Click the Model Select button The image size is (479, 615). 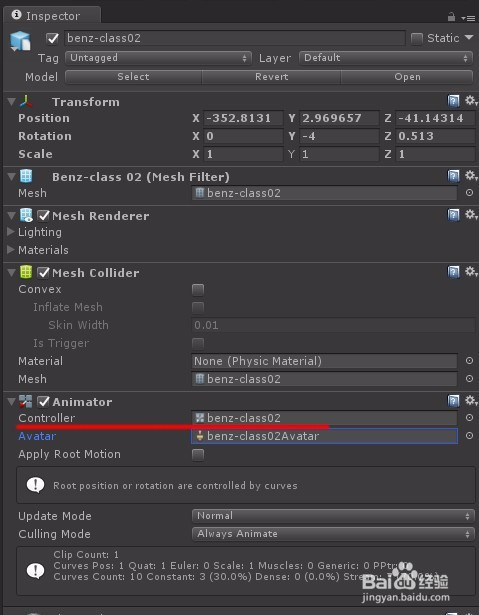click(133, 77)
